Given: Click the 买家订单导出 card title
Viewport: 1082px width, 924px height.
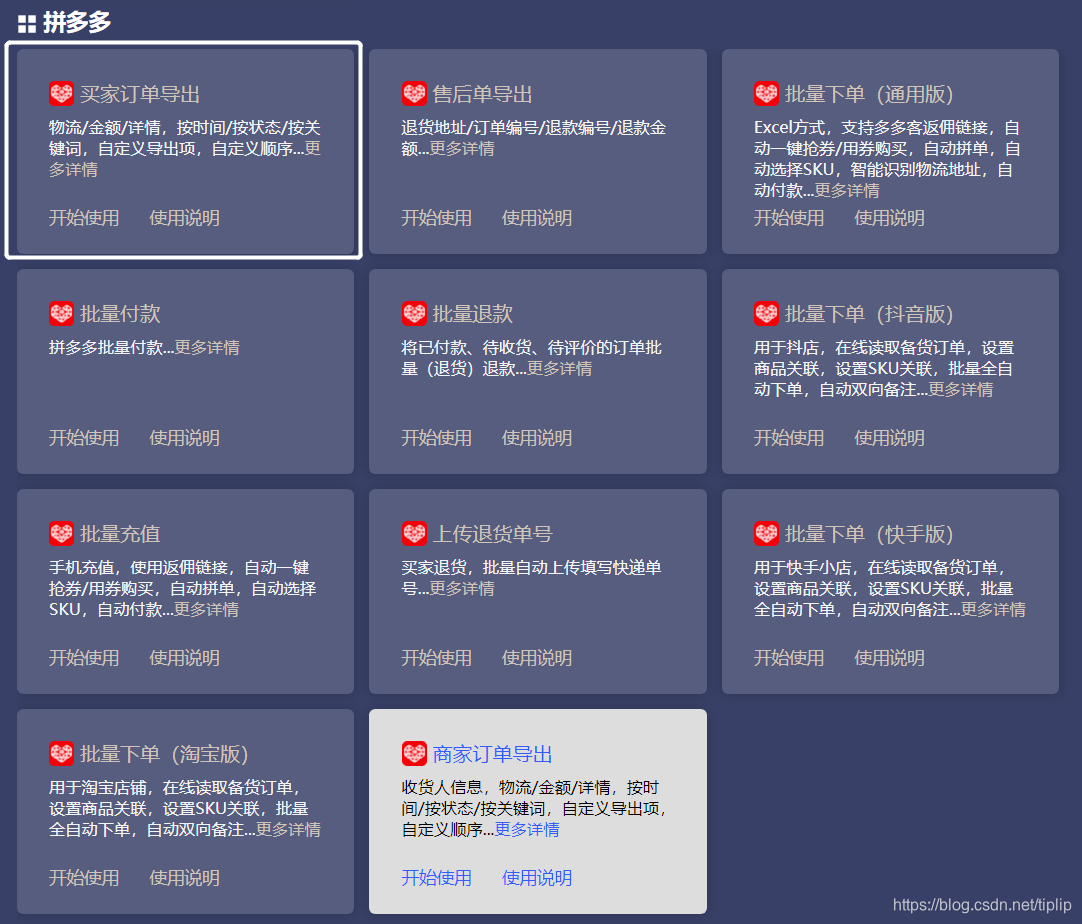Looking at the screenshot, I should pos(140,94).
